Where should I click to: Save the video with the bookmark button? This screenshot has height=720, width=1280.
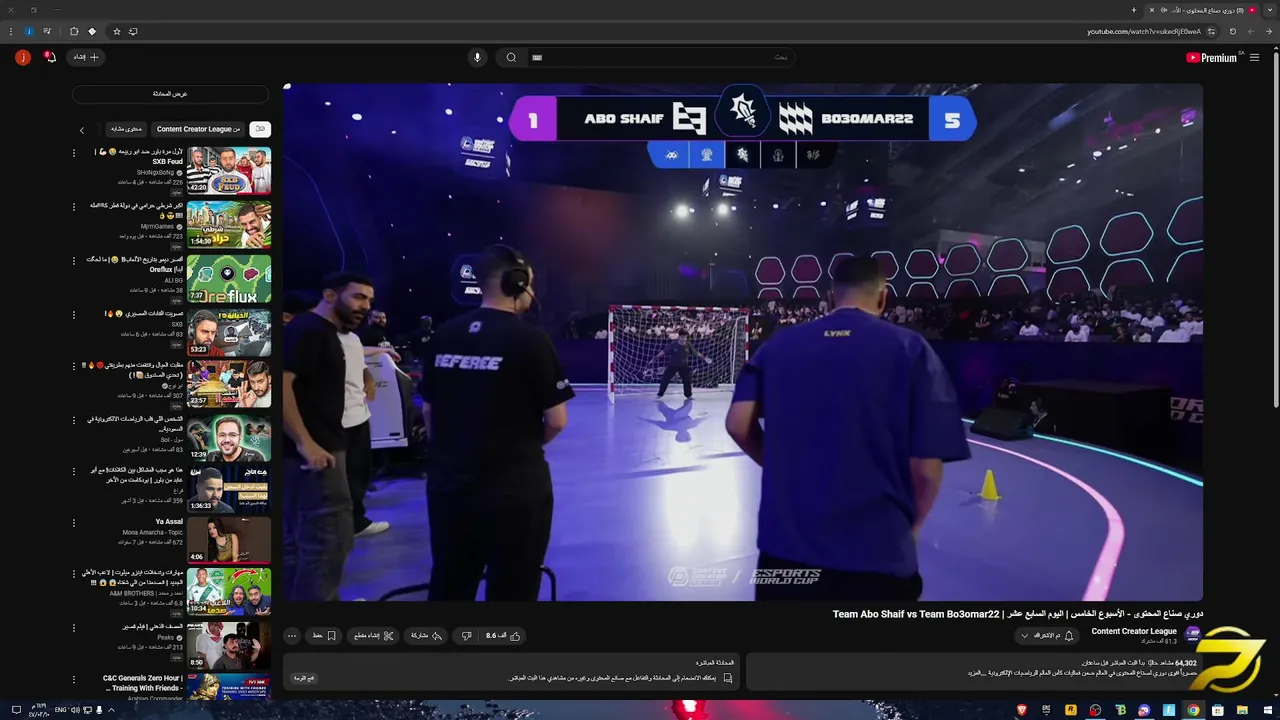324,636
